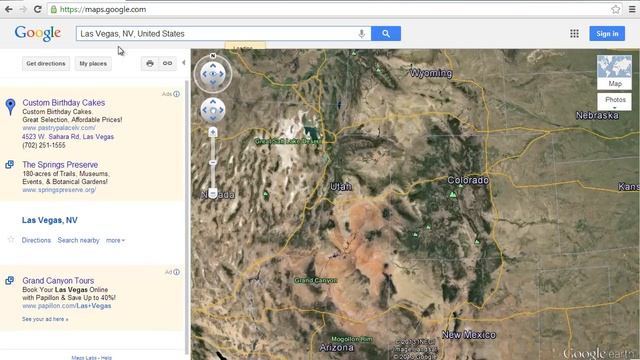Print the map with printer icon
Viewport: 640px width, 360px height.
click(x=150, y=63)
